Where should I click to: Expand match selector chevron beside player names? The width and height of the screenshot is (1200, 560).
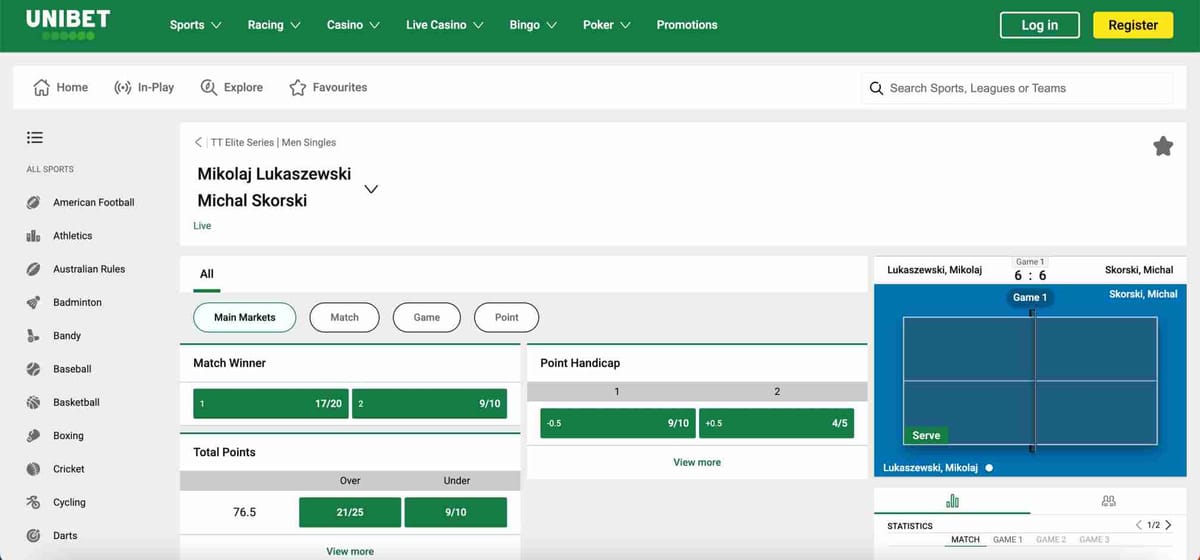coord(371,188)
